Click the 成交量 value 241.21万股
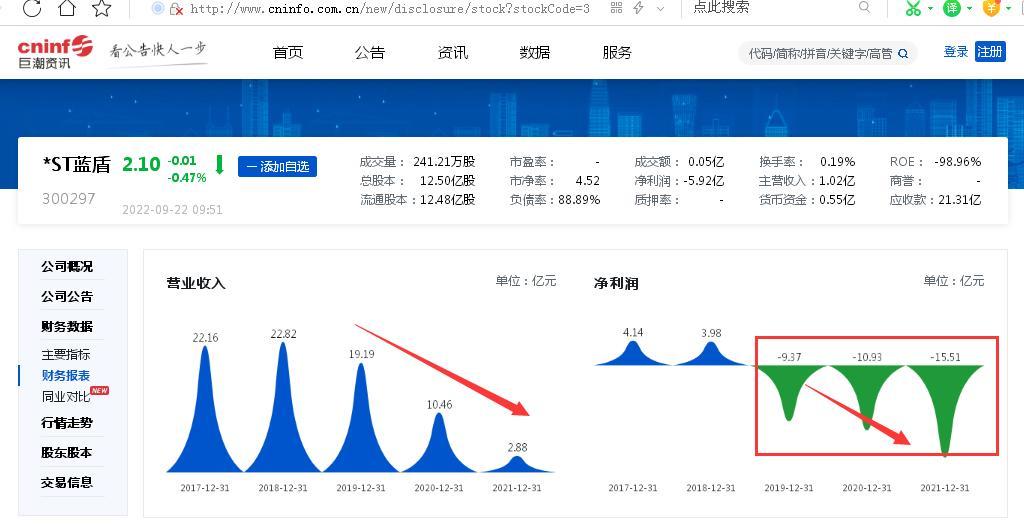The width and height of the screenshot is (1024, 529). (x=444, y=162)
